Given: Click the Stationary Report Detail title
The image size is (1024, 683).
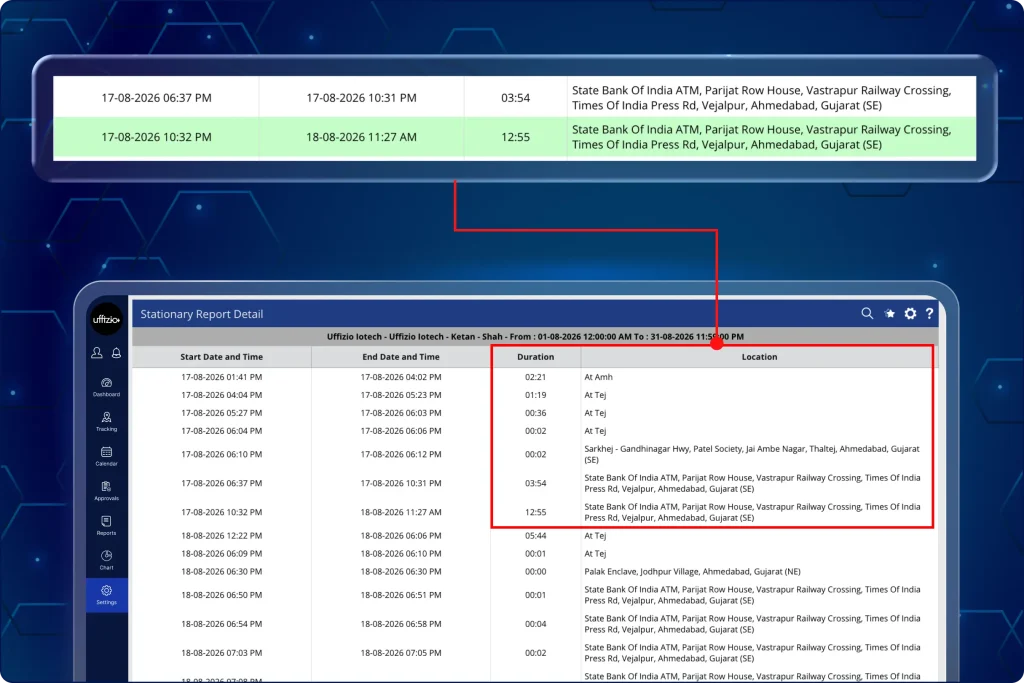Looking at the screenshot, I should [x=202, y=314].
